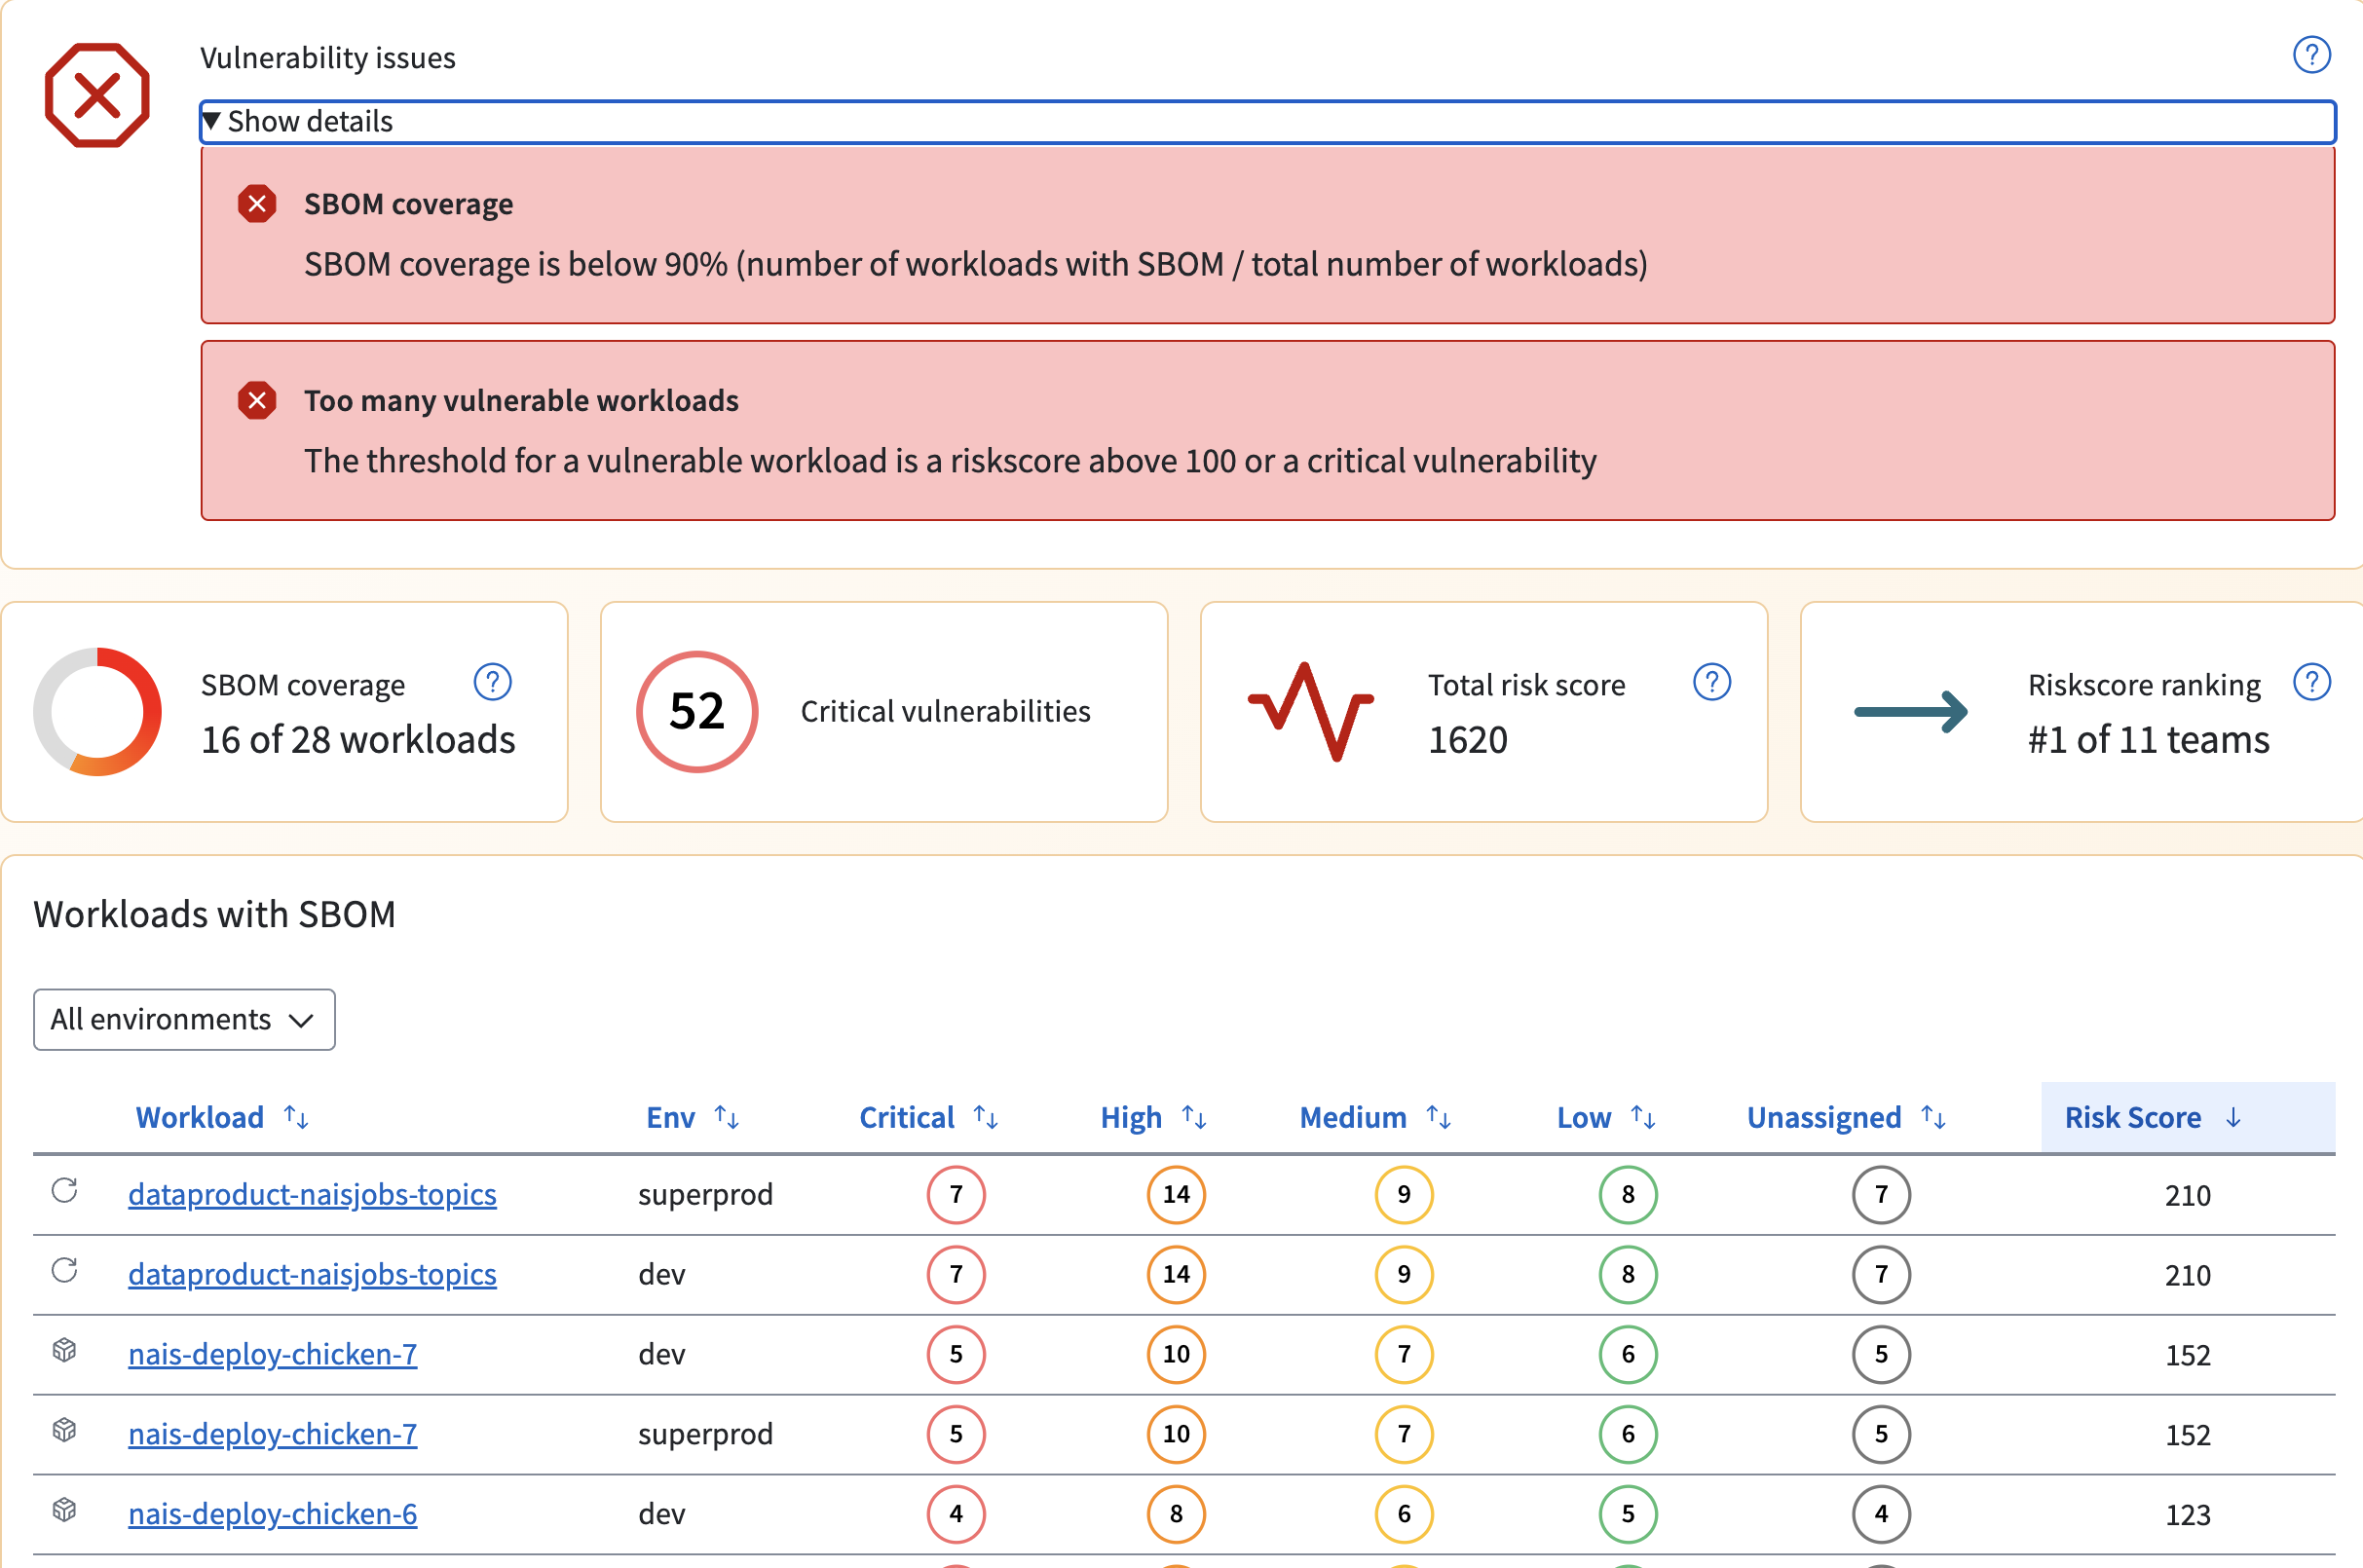Open dataproduct-naisjobs-topics dev workload link
This screenshot has width=2363, height=1568.
click(312, 1274)
